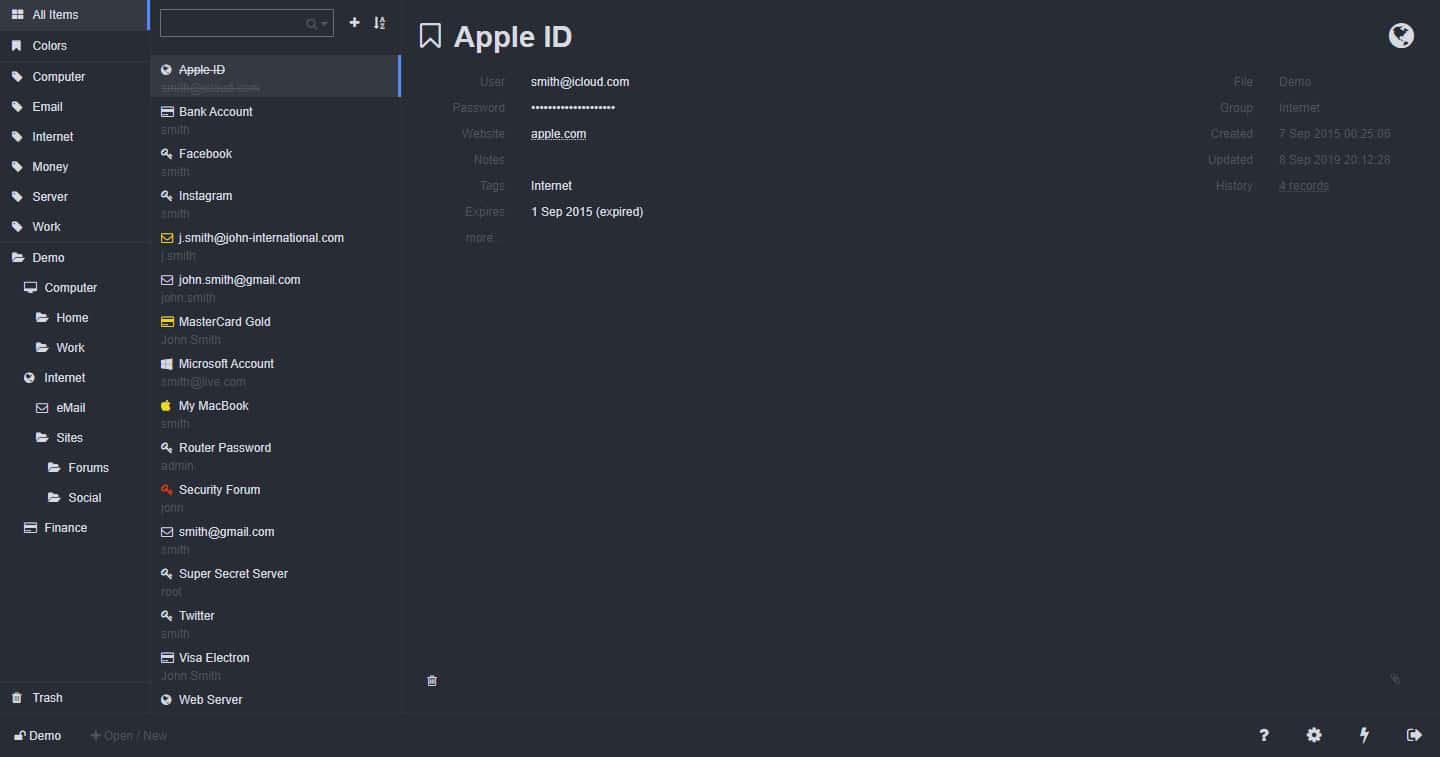This screenshot has width=1440, height=757.
Task: Select the j.smith@john-international.com entry
Action: click(x=275, y=244)
